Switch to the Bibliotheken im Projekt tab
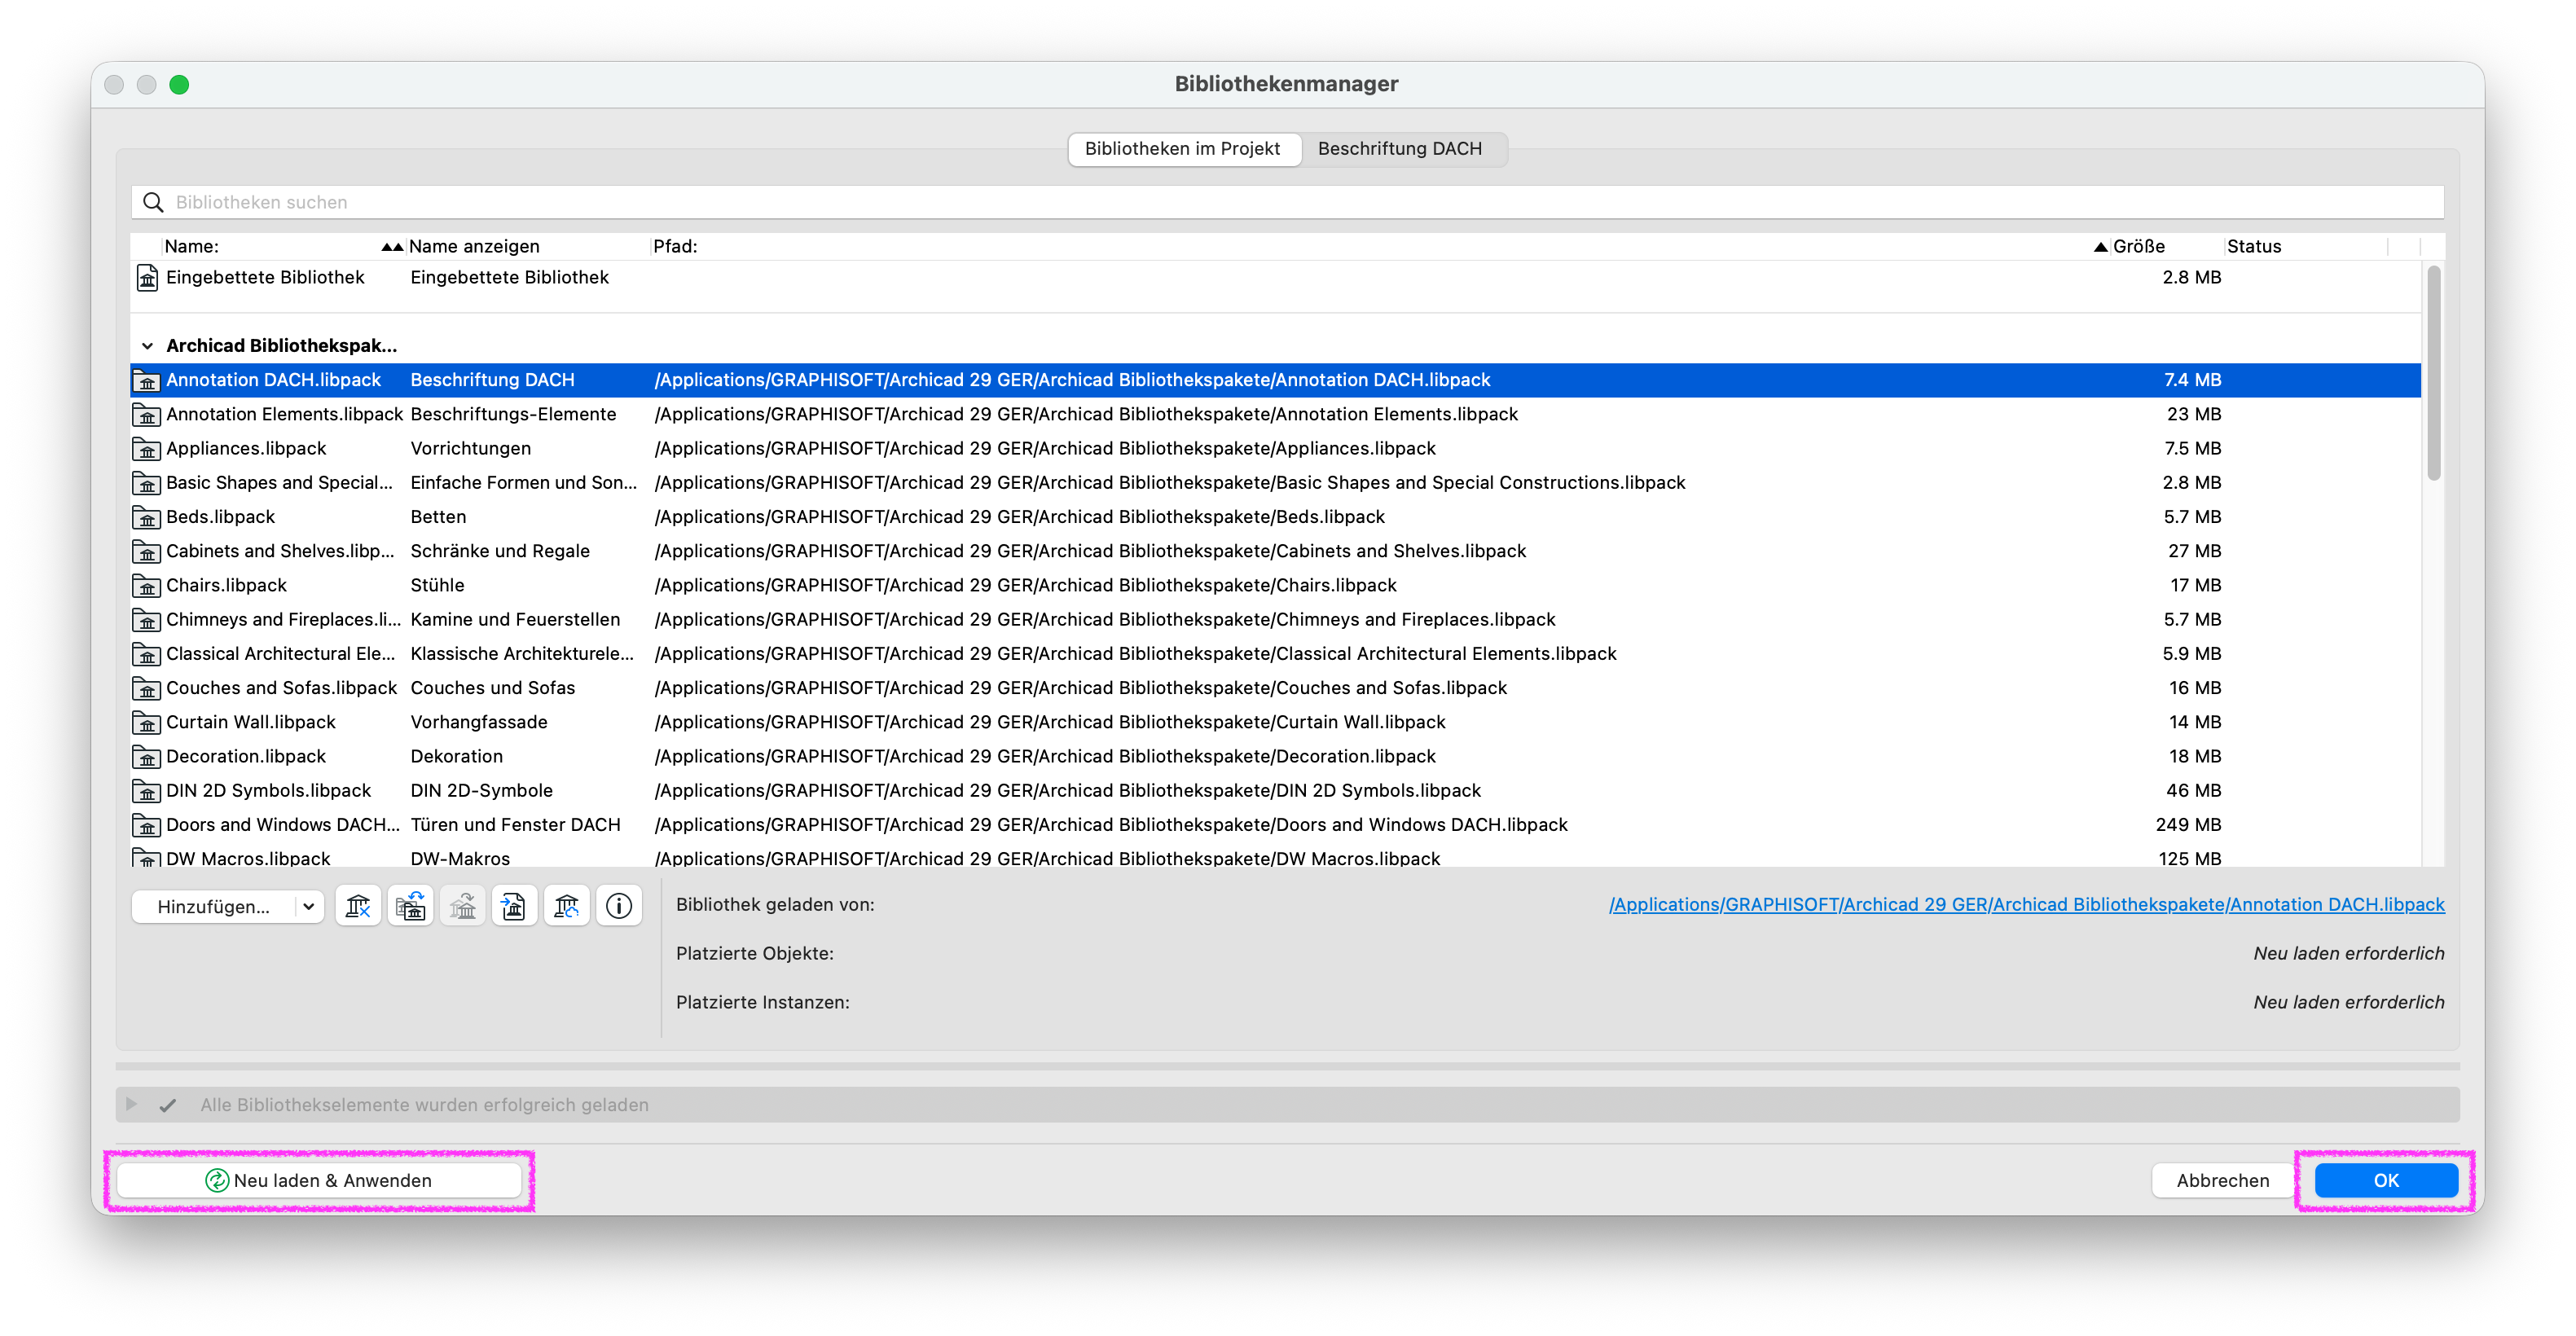 [1183, 148]
